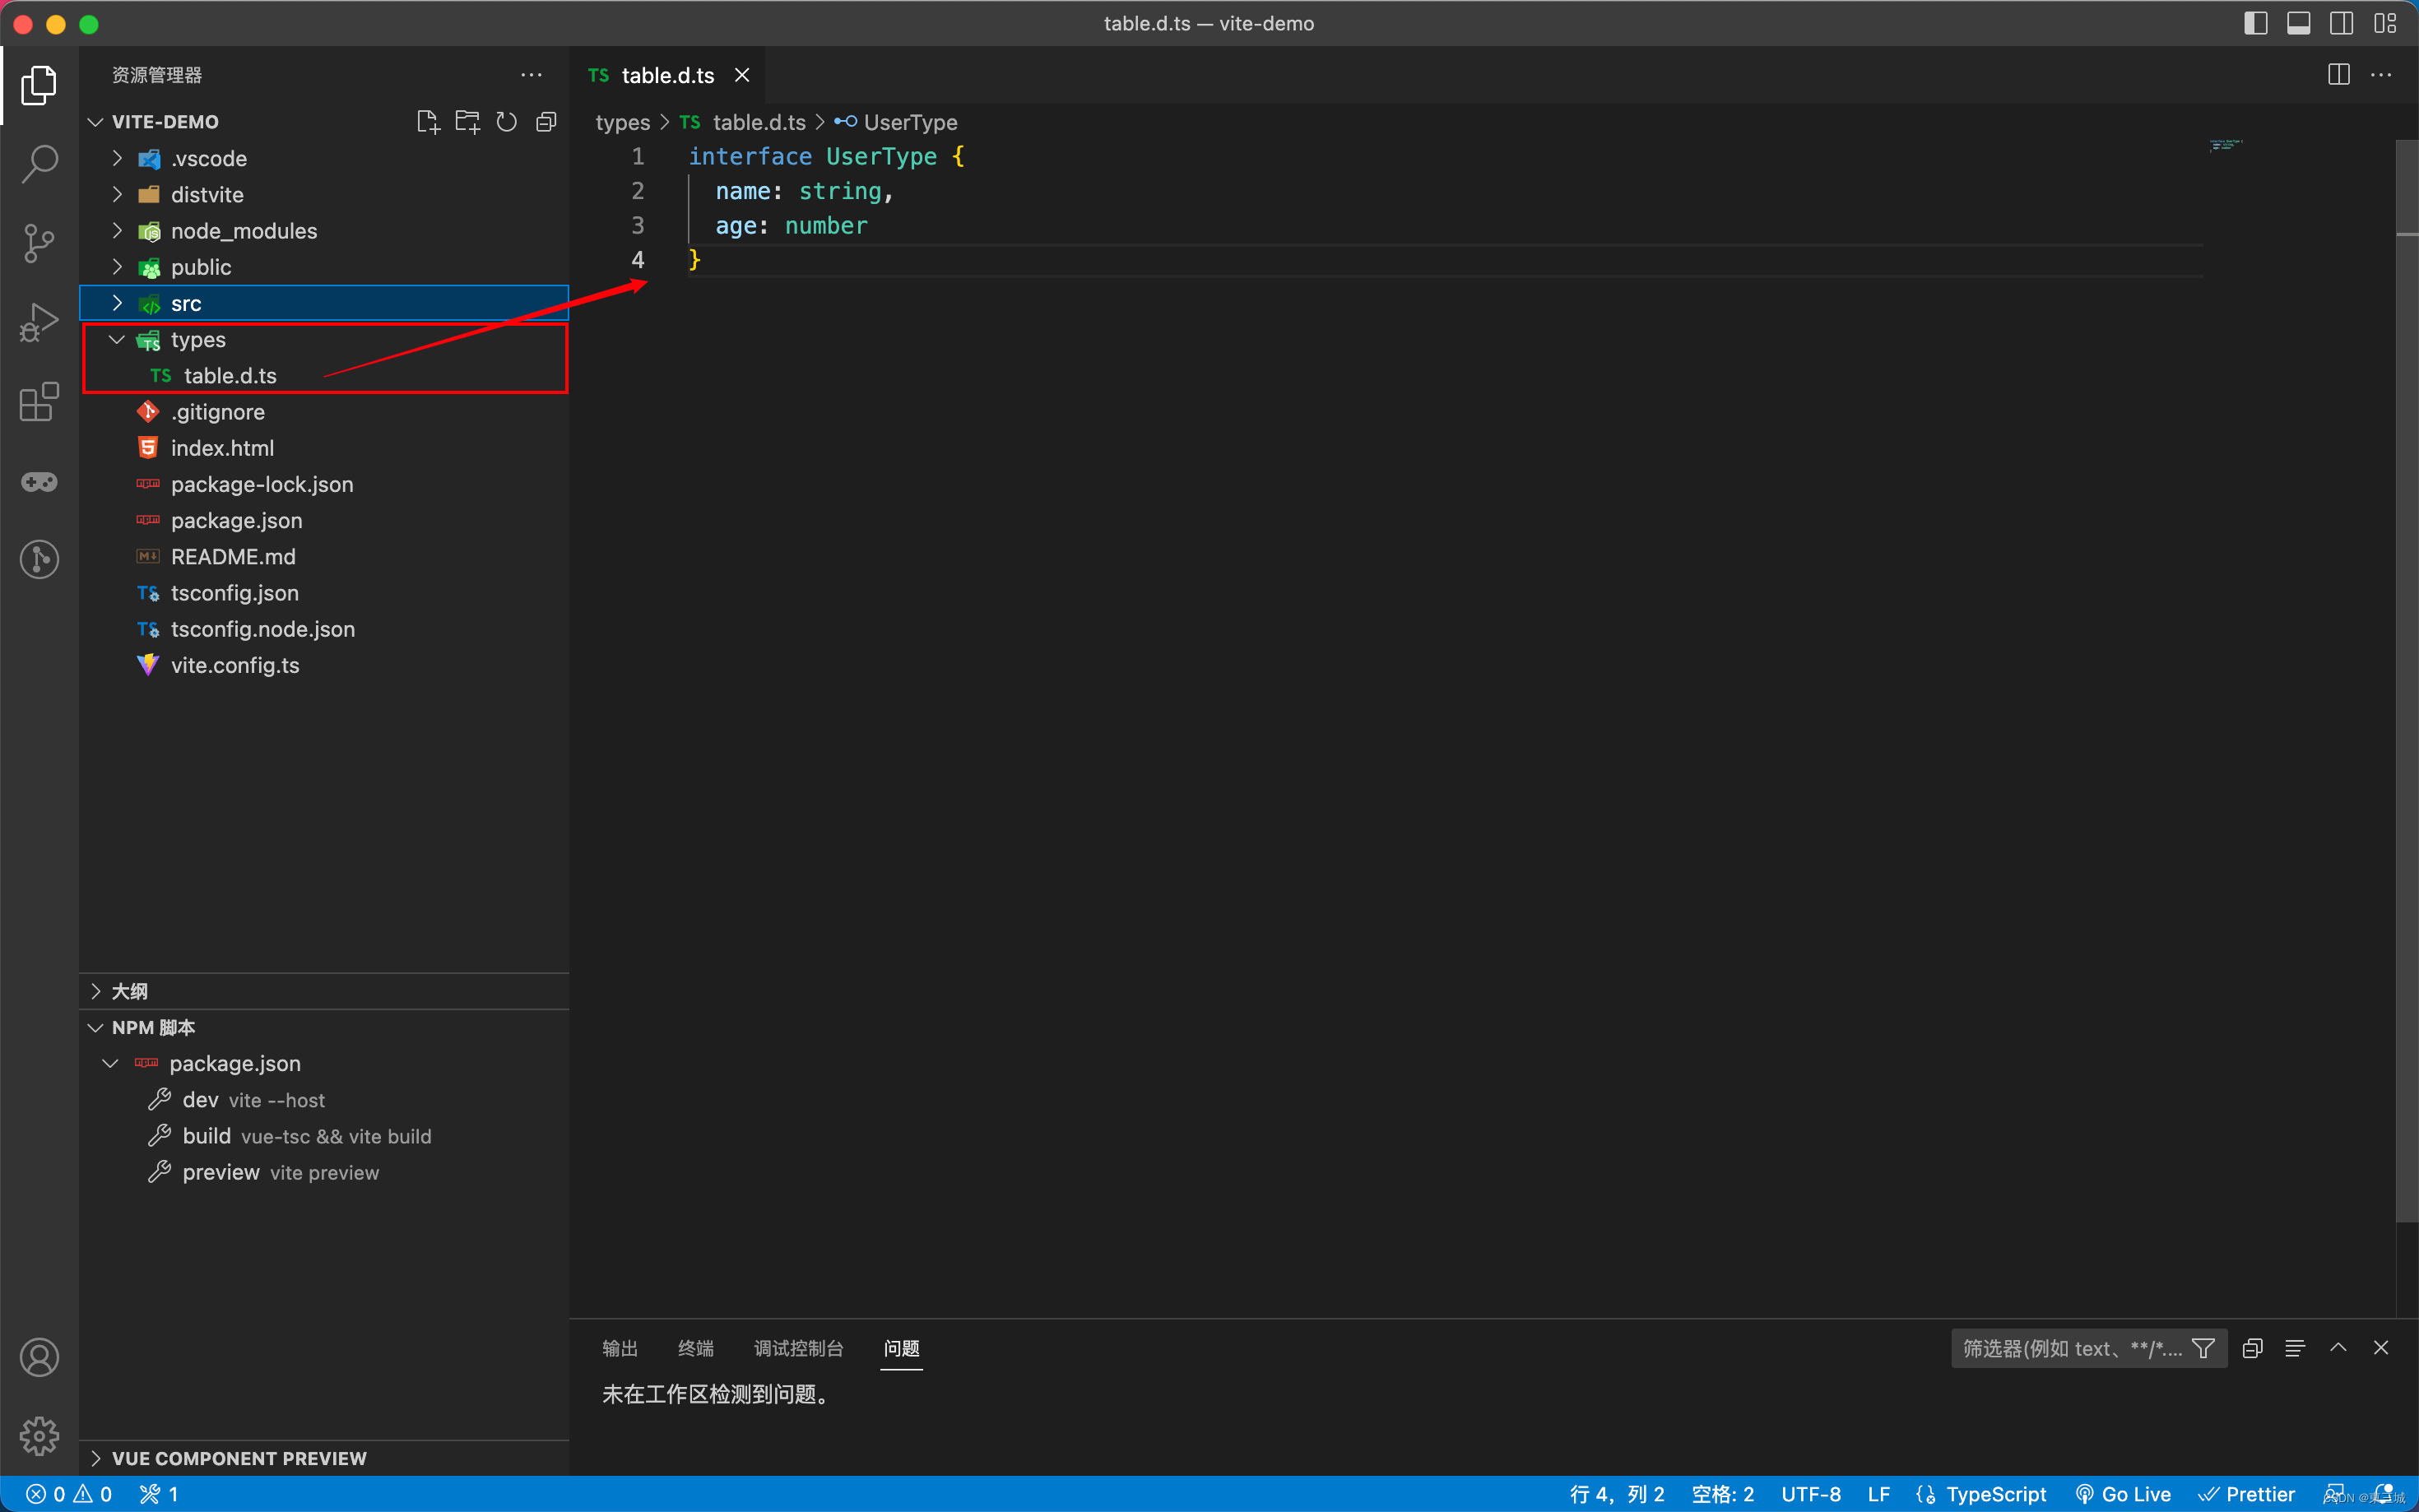Split the editor to the right
The width and height of the screenshot is (2419, 1512).
2338,75
